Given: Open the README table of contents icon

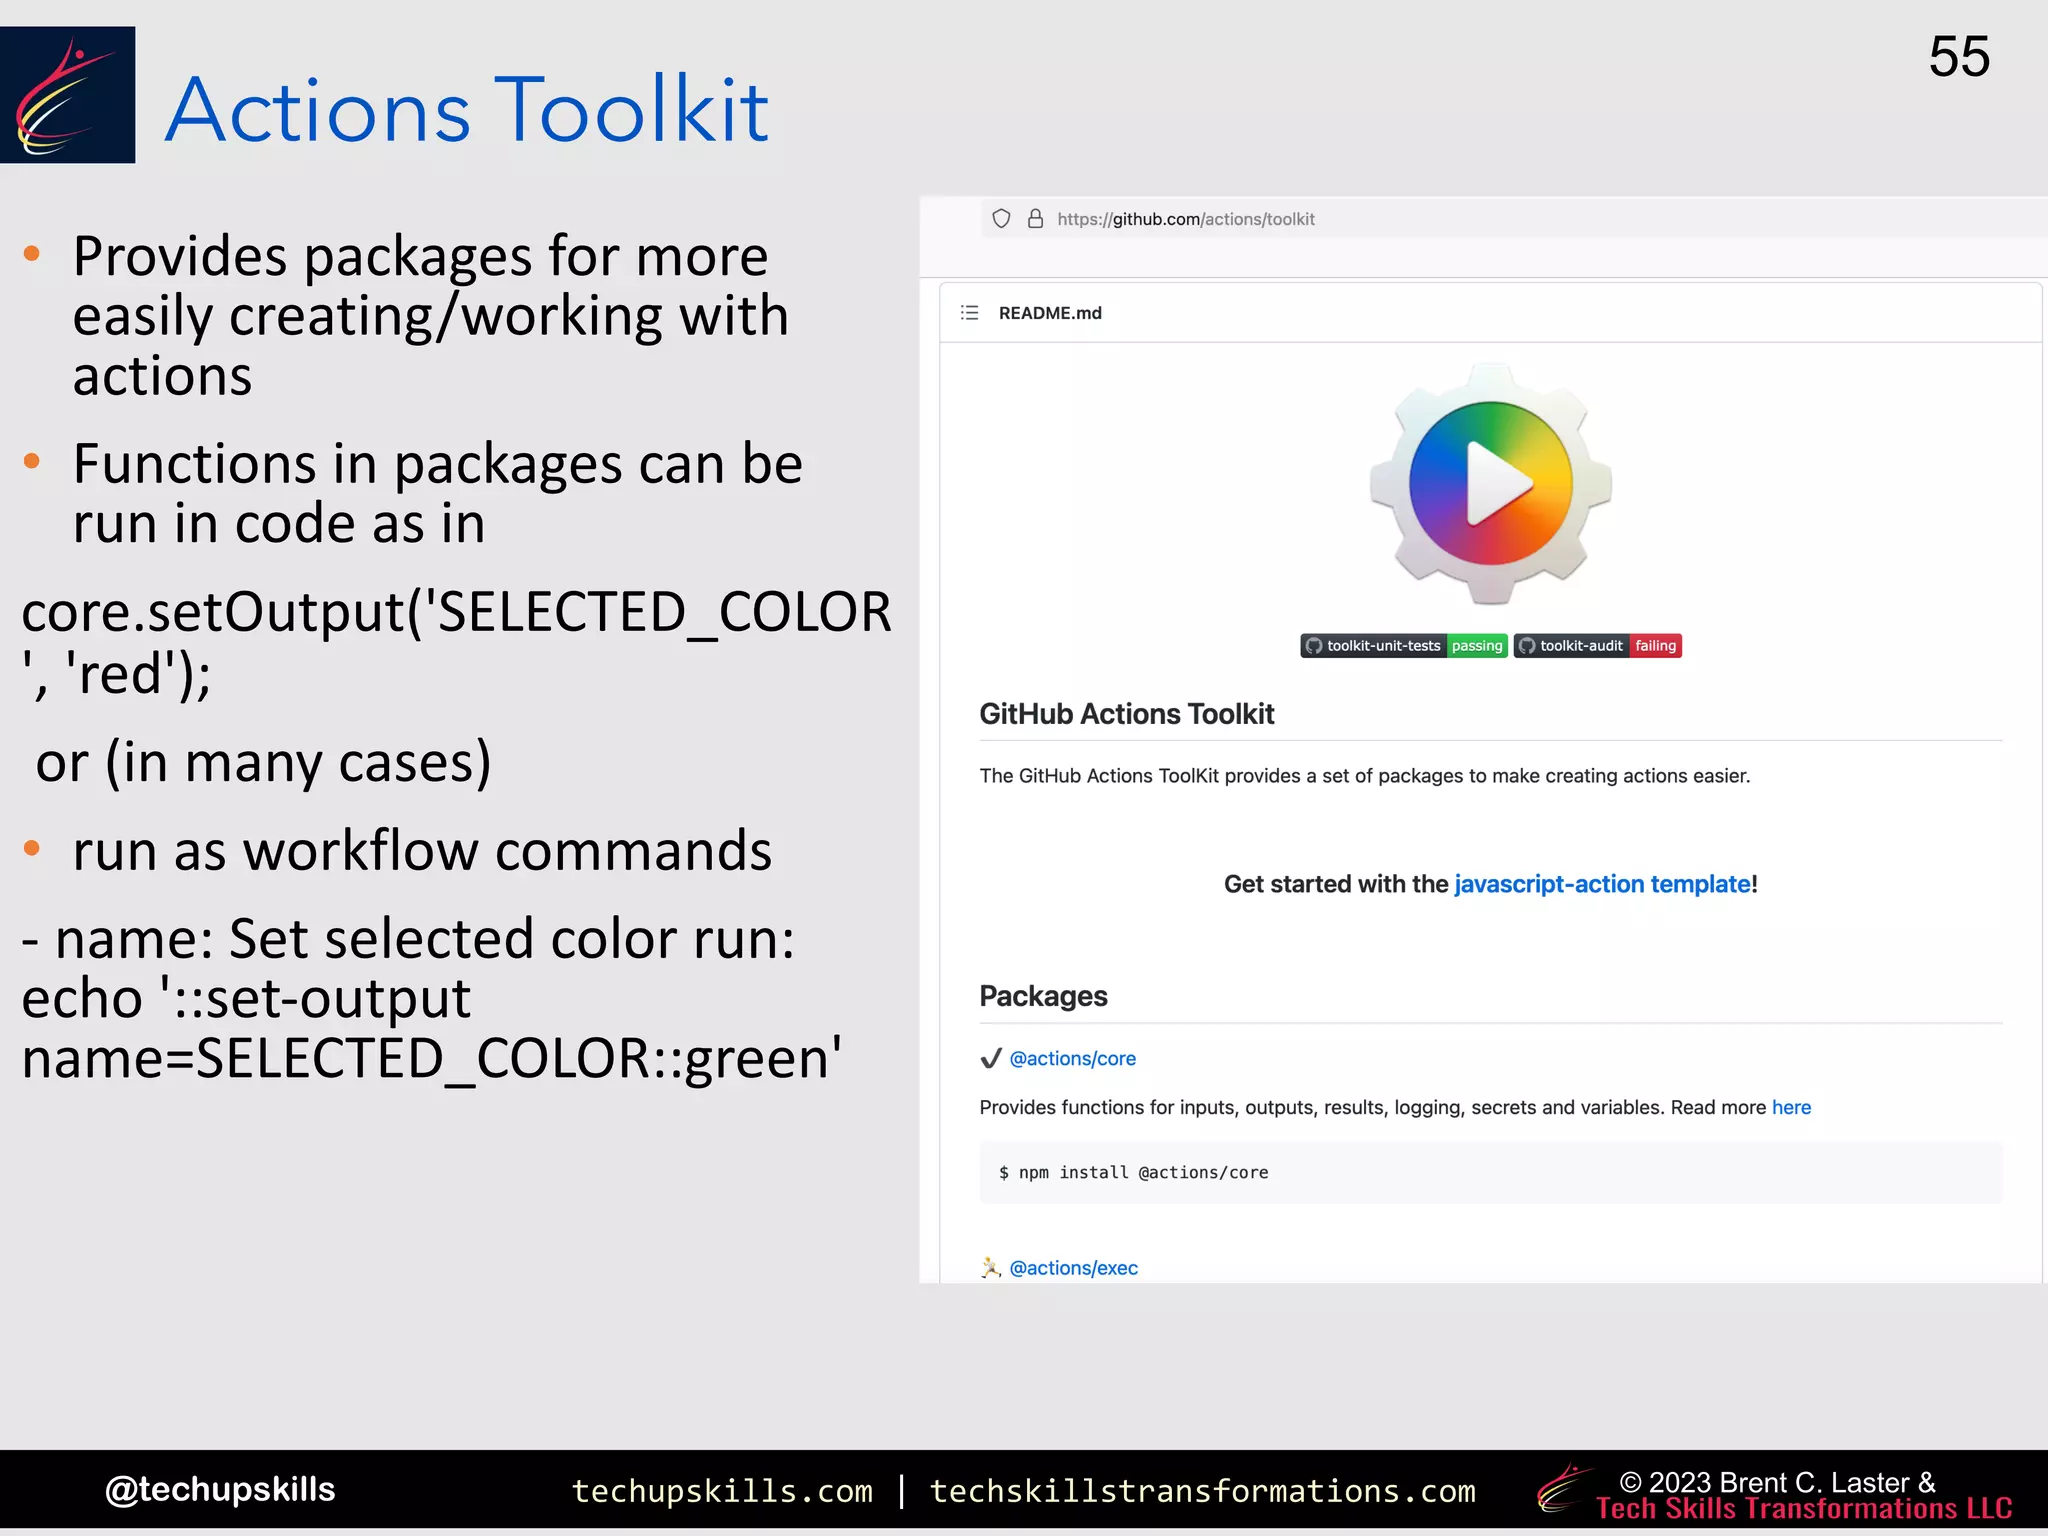Looking at the screenshot, I should [969, 313].
